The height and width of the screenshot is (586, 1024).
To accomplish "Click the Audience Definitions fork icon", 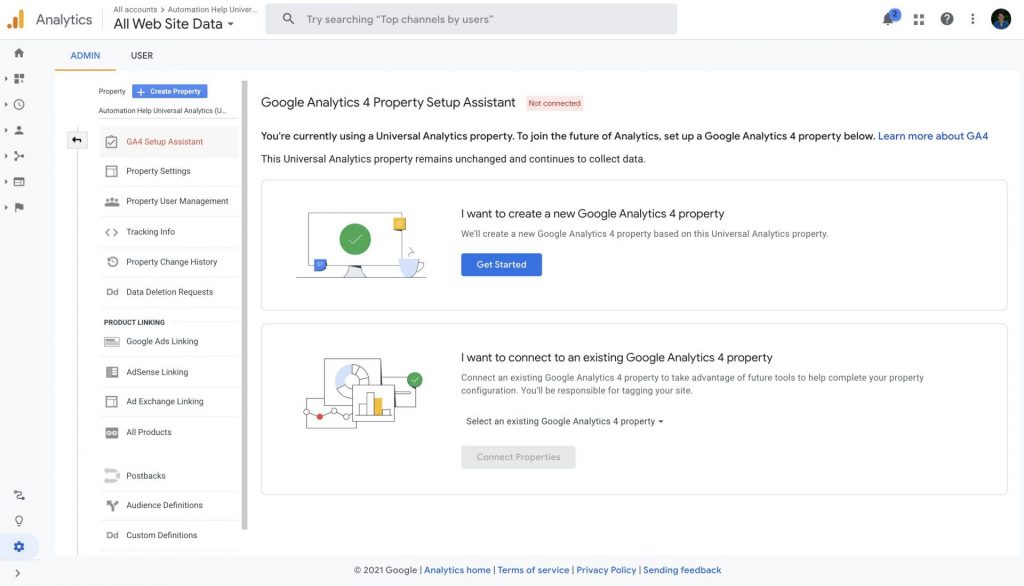I will click(x=112, y=506).
